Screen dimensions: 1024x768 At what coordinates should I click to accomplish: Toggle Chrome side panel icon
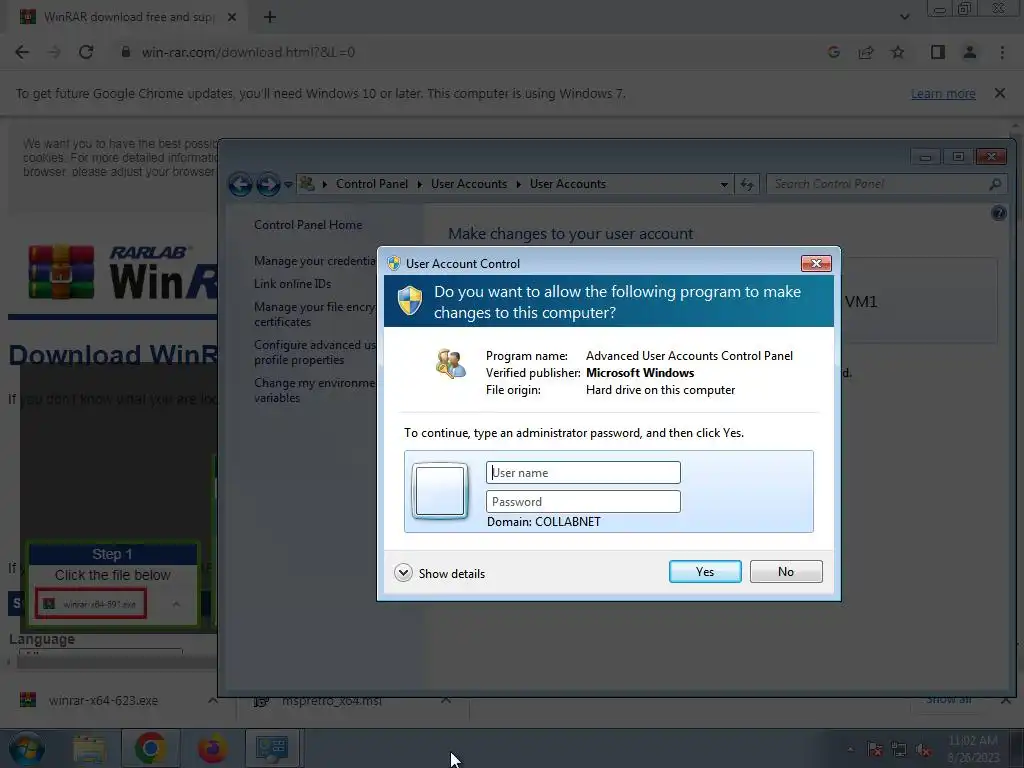click(938, 52)
